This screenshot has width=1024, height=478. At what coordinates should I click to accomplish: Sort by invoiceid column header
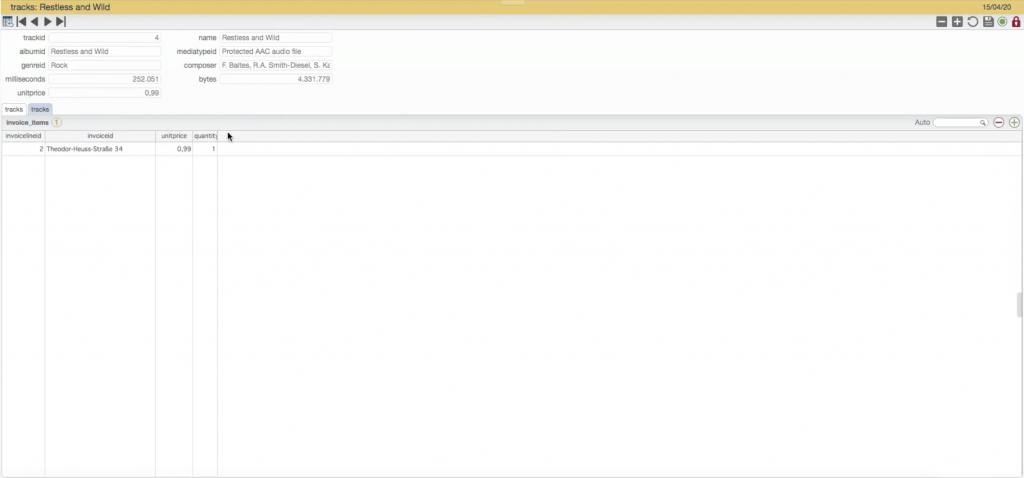coord(100,136)
